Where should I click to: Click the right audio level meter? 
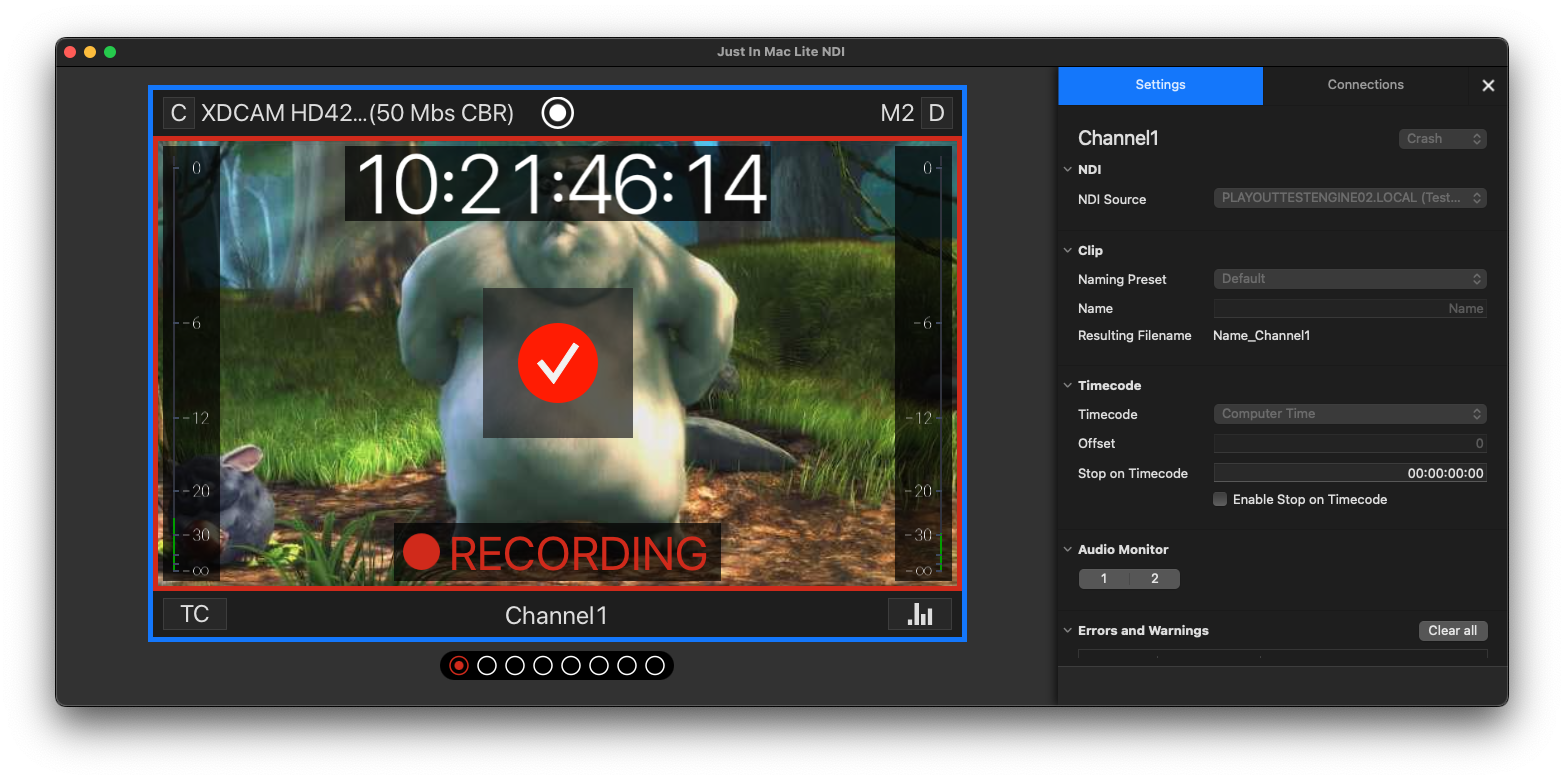(x=923, y=364)
